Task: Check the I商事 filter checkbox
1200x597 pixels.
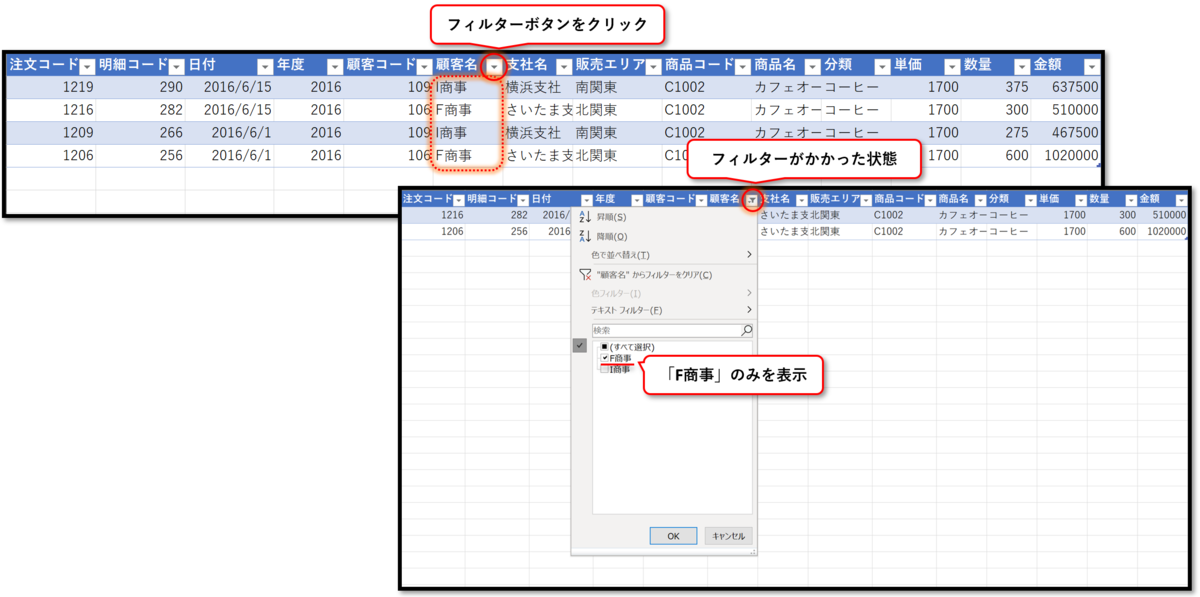Action: [603, 369]
